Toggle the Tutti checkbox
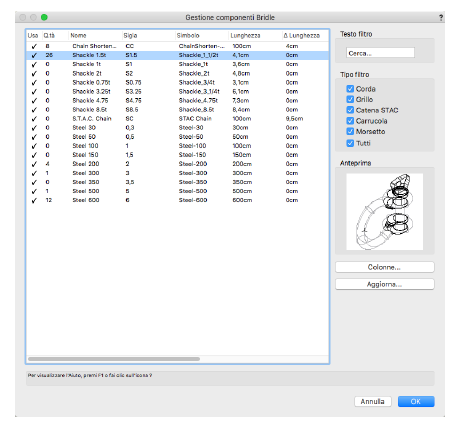Image resolution: width=458 pixels, height=426 pixels. tap(350, 143)
